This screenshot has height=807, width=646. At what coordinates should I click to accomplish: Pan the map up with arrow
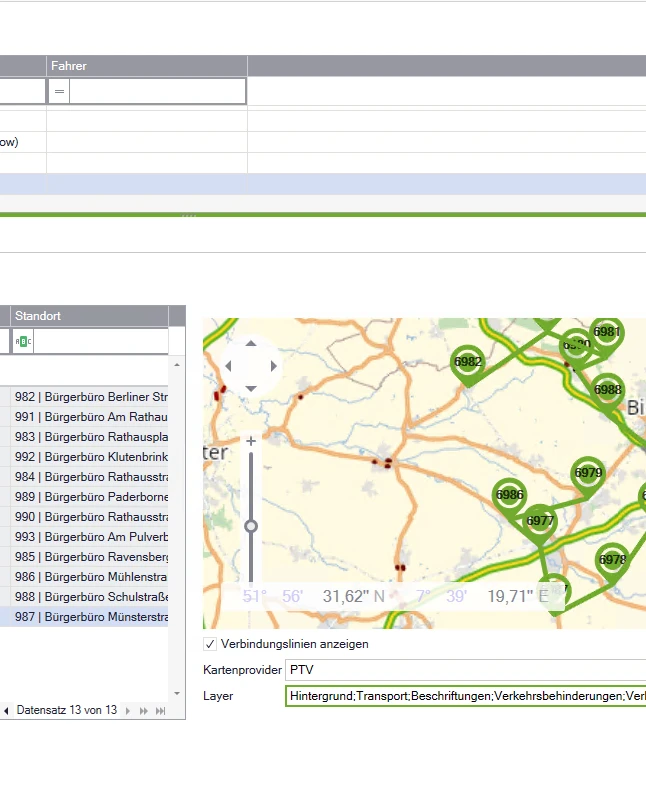point(251,344)
